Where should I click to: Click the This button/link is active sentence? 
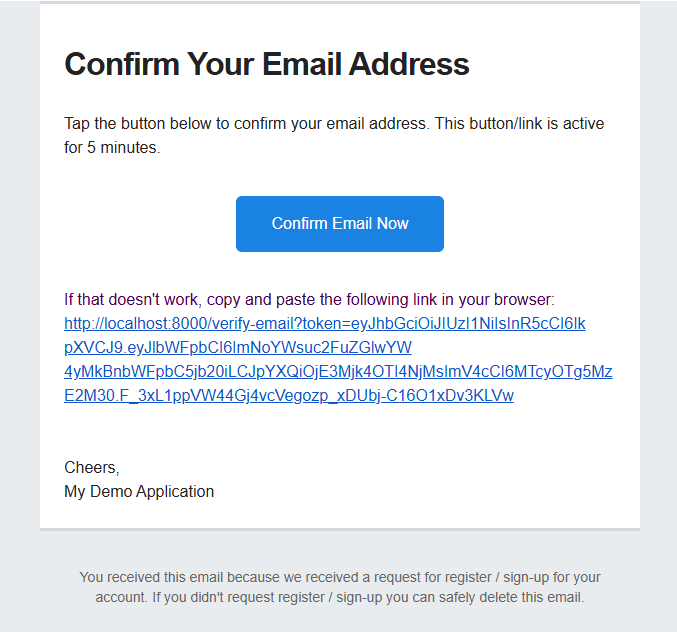[519, 123]
